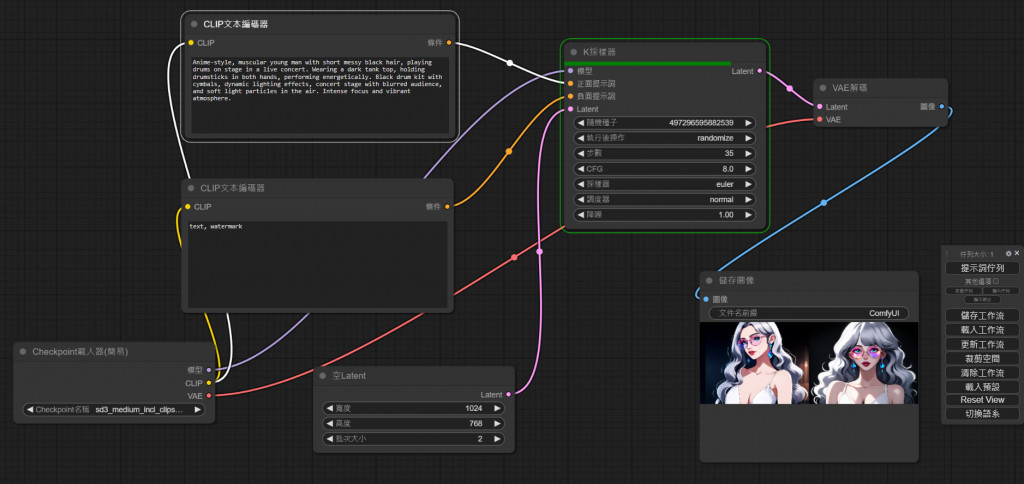Click right arrow of Checkpoint名稱 selector
Image resolution: width=1024 pixels, height=484 pixels.
[197, 410]
